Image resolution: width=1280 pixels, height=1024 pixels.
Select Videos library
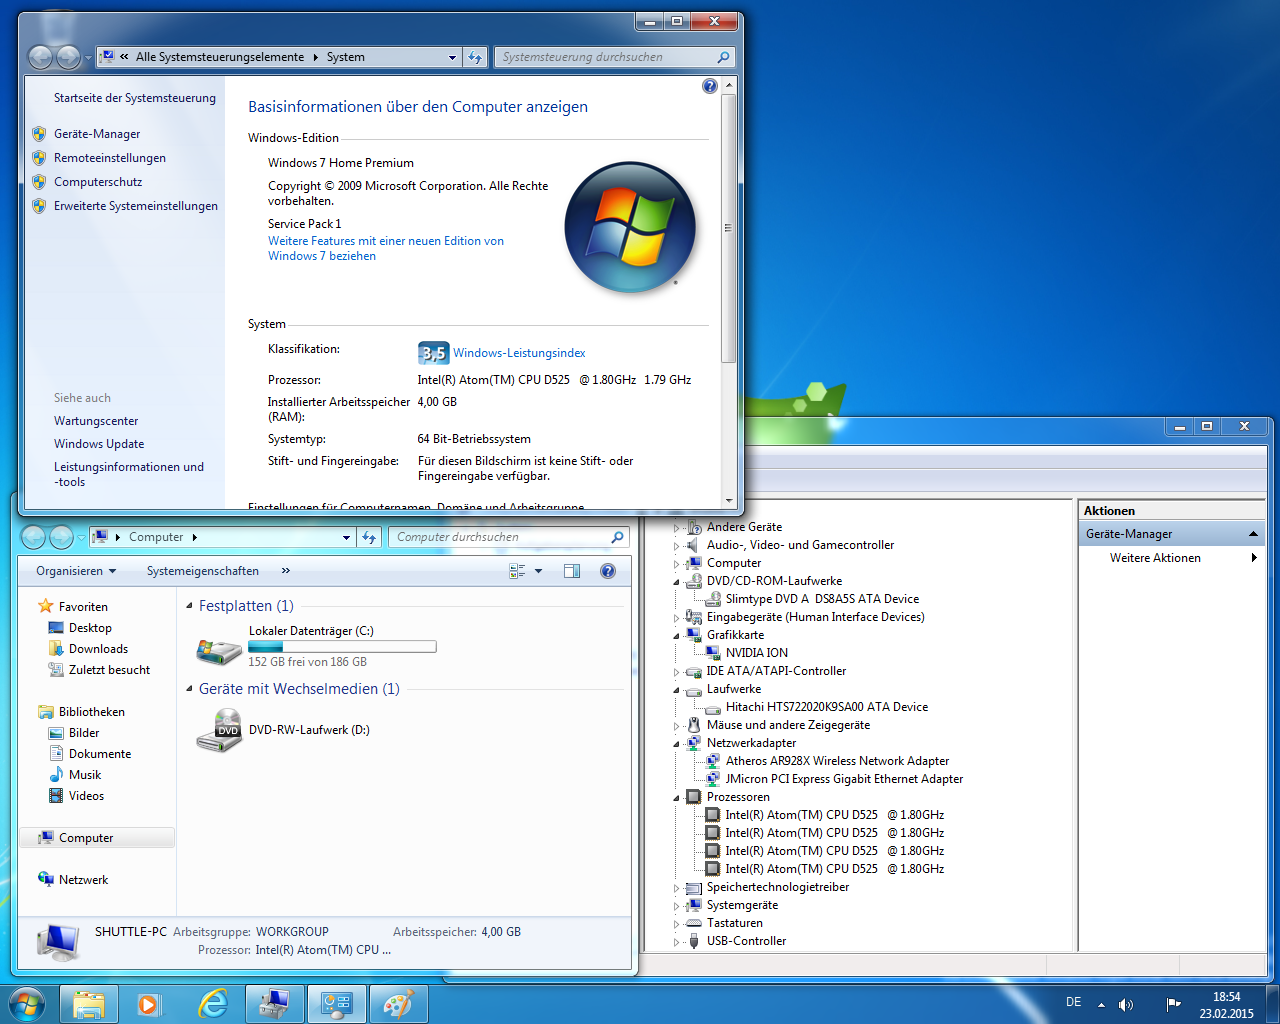click(86, 796)
